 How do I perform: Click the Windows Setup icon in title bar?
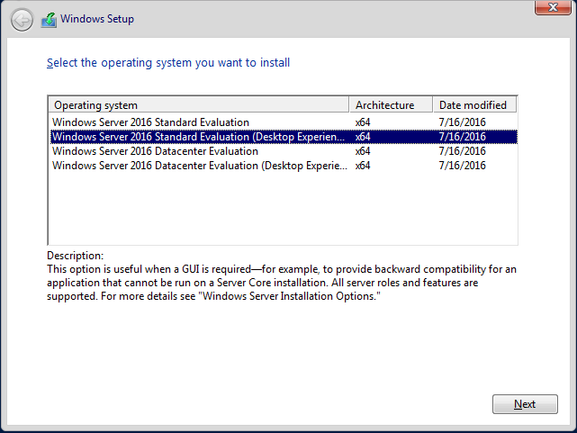point(49,20)
